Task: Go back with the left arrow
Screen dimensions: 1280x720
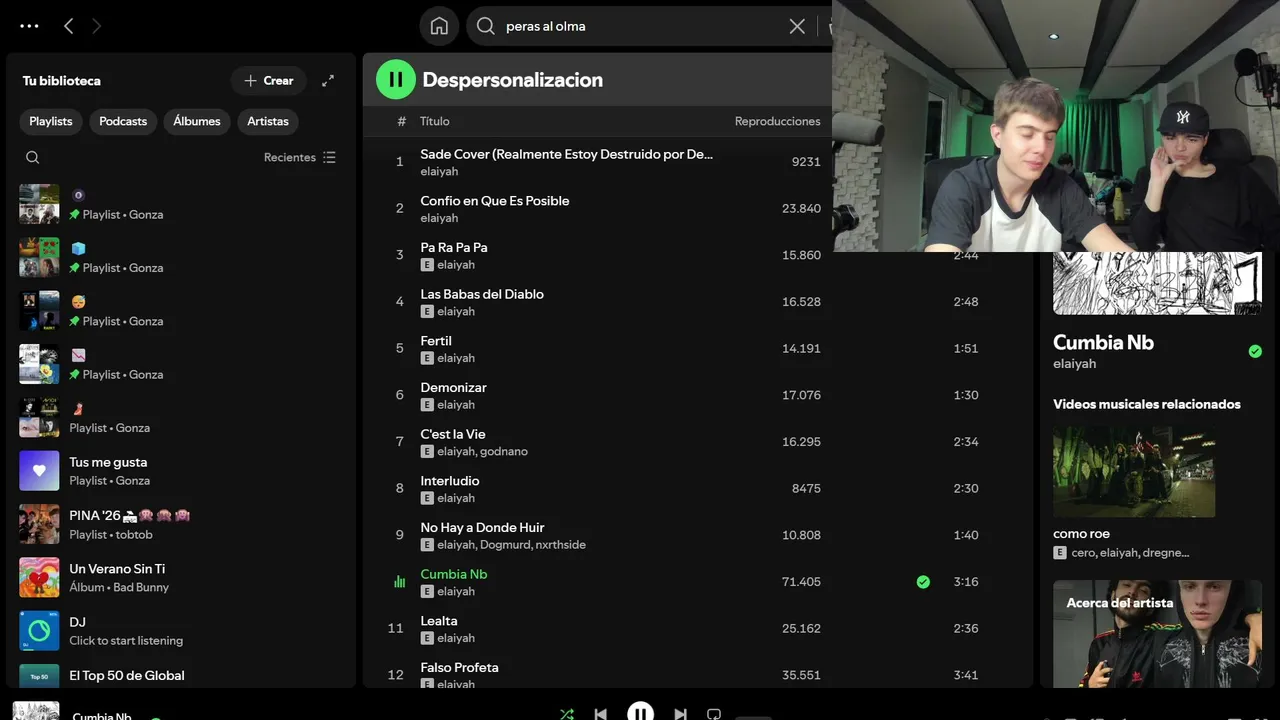Action: (x=68, y=26)
